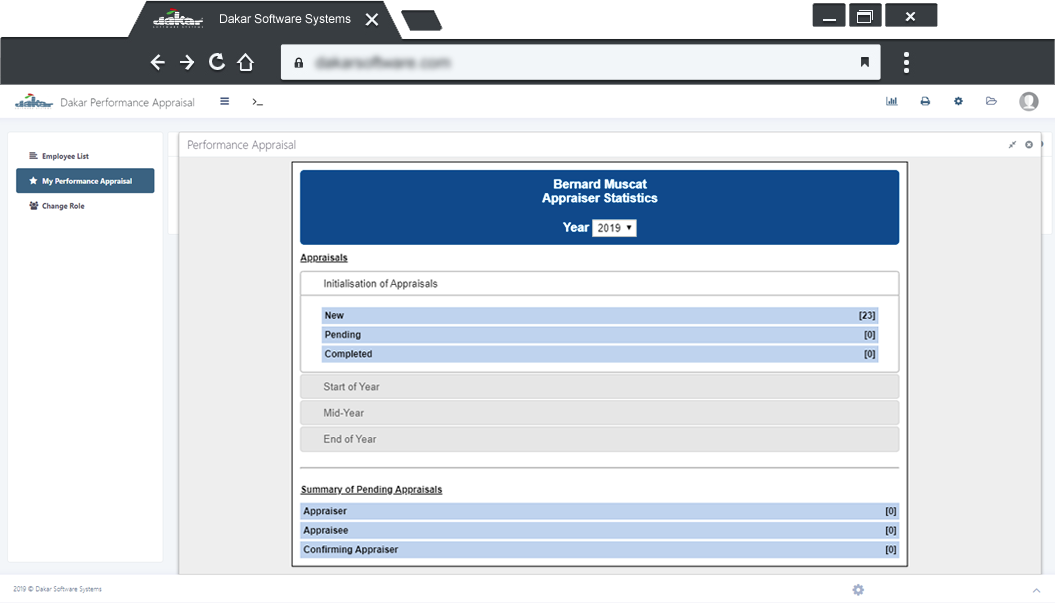Click the gear icon in the bottom status bar

pos(857,590)
